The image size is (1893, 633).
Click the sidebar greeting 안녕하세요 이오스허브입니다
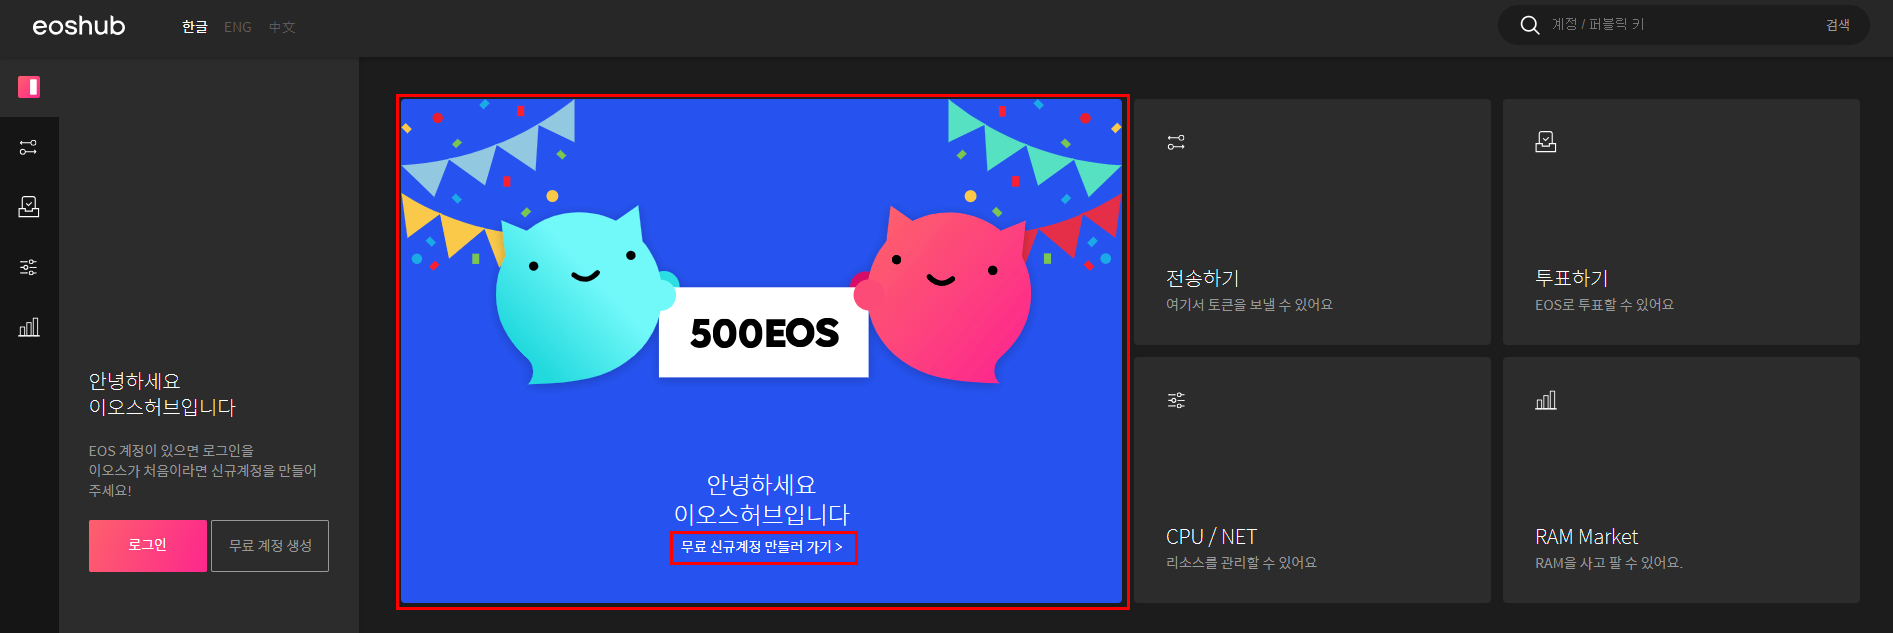(x=162, y=394)
